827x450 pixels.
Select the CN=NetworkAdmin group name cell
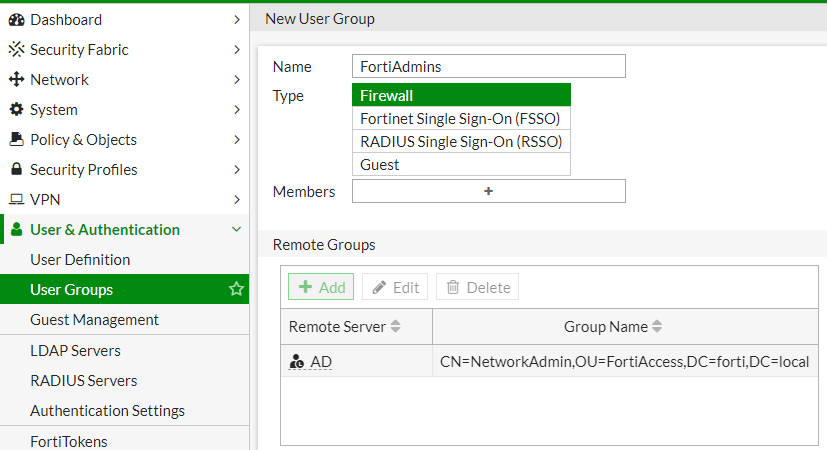(625, 362)
